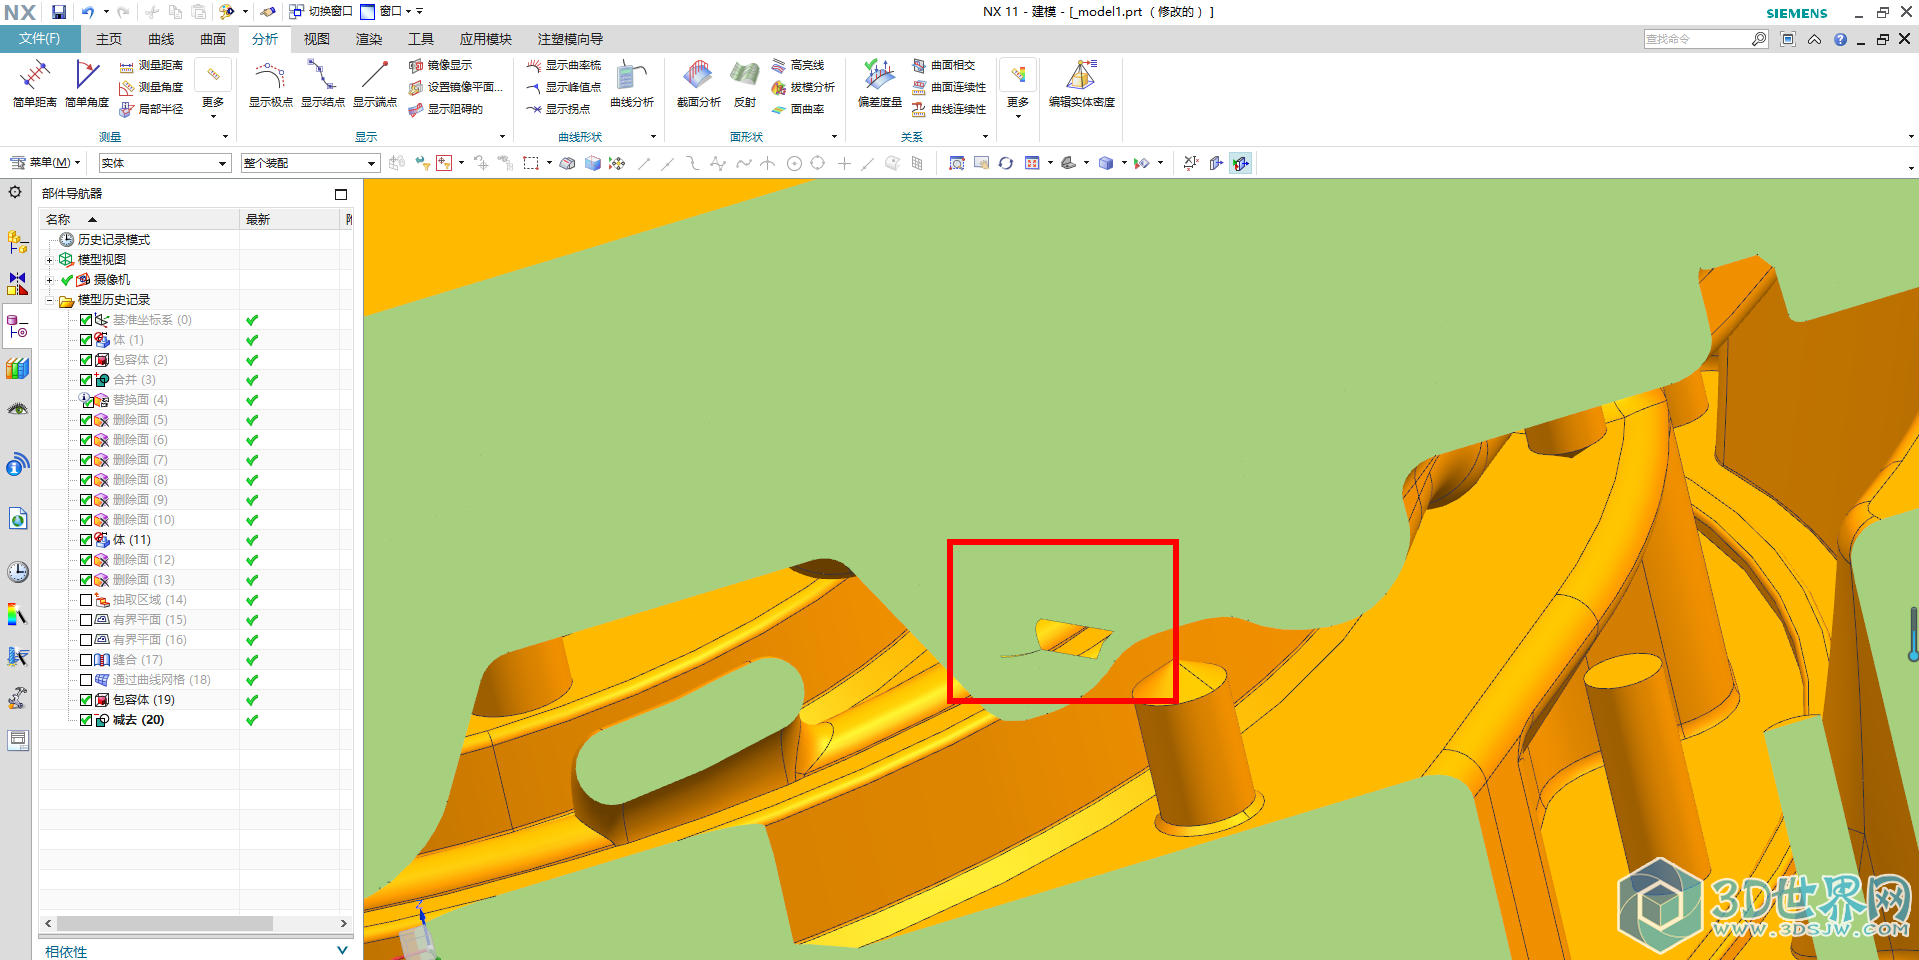The image size is (1919, 960).
Task: Open the 反射 analysis tool
Action: point(745,84)
